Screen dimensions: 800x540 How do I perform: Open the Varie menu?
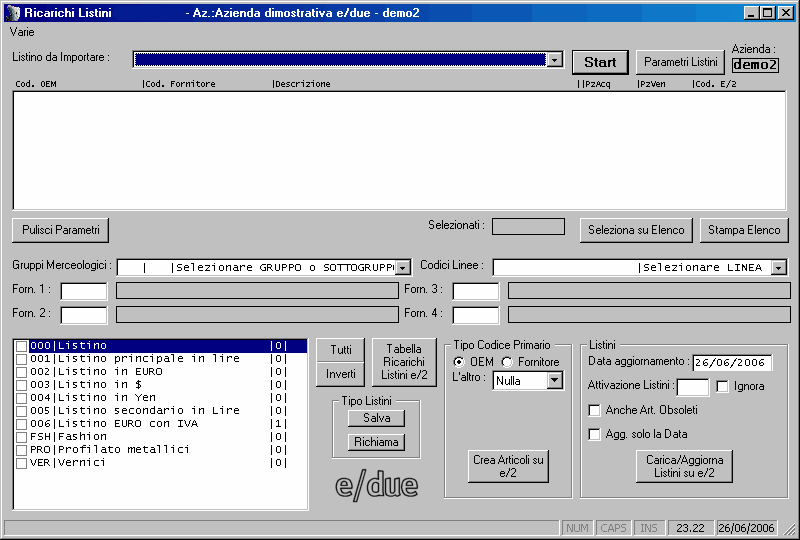[22, 32]
